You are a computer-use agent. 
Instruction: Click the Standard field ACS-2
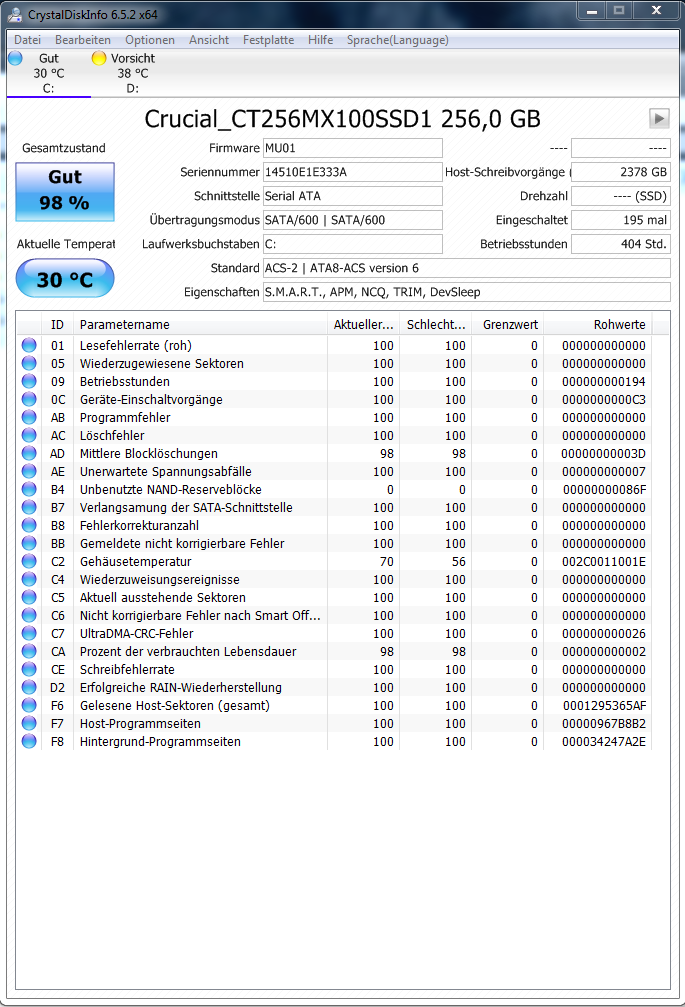click(x=467, y=268)
